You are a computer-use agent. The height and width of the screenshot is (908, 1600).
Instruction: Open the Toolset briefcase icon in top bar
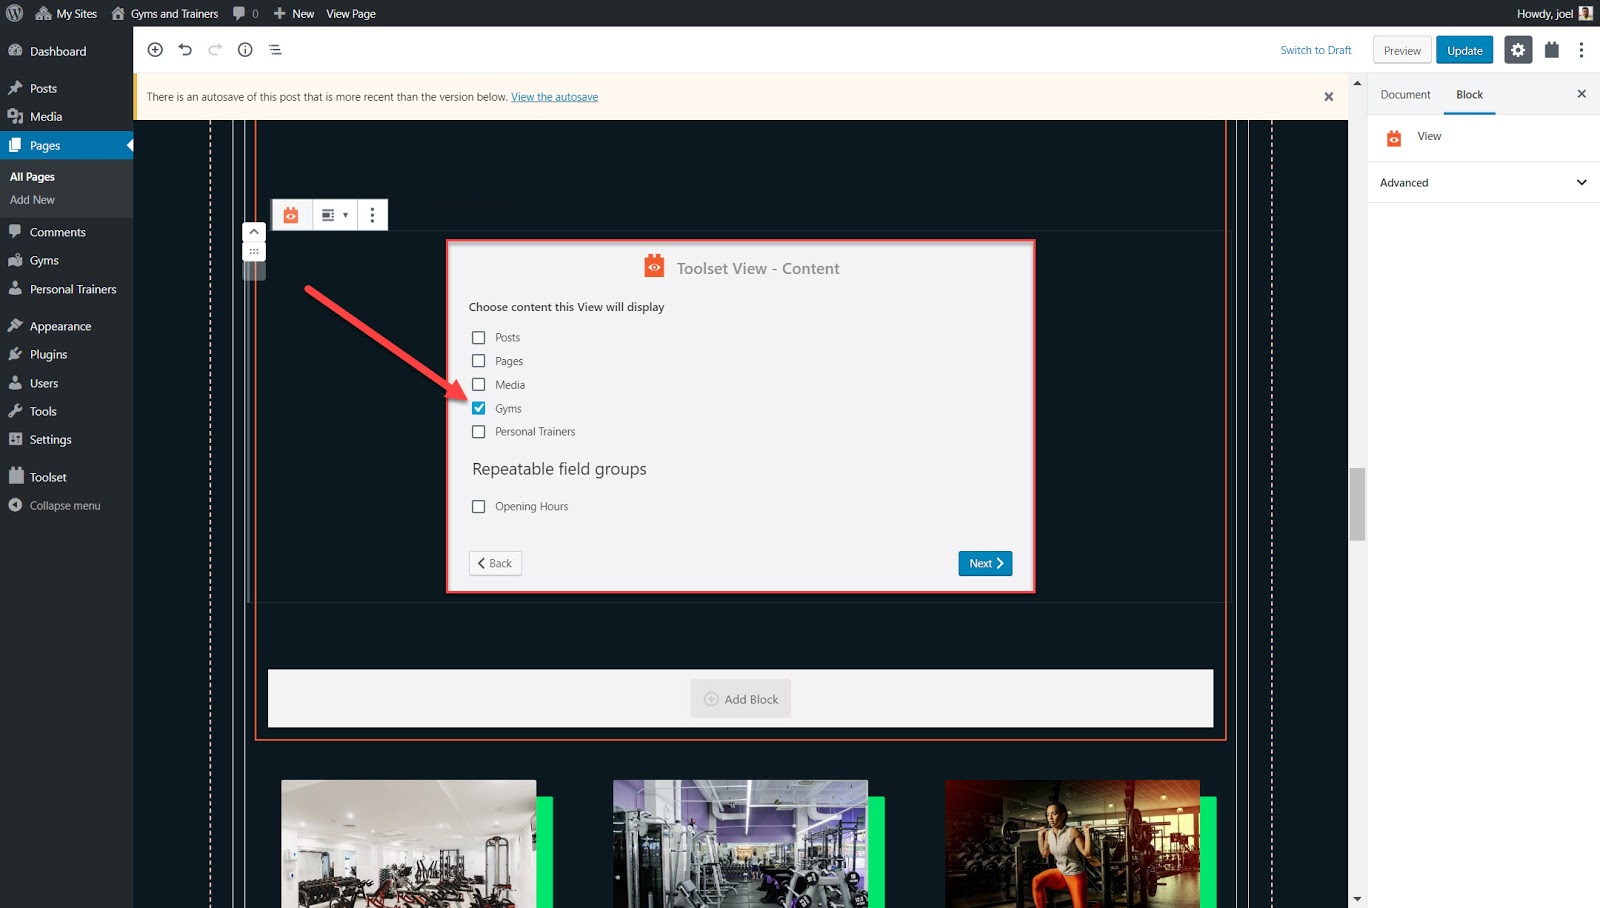pyautogui.click(x=1551, y=50)
